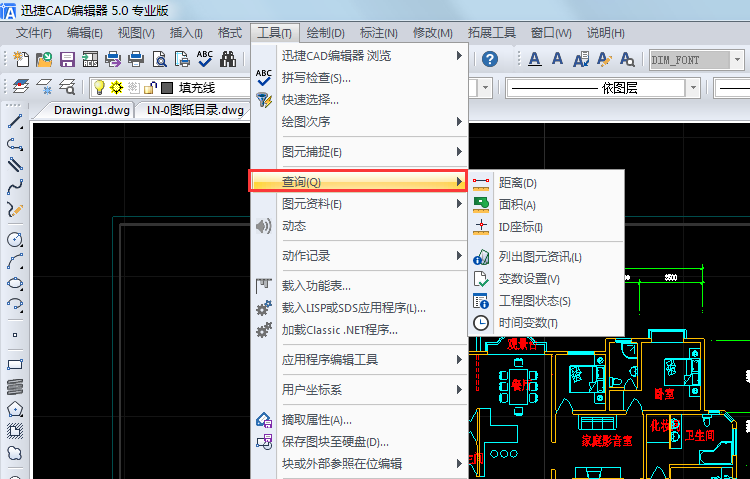The height and width of the screenshot is (479, 750).
Task: Open the 修改(M) menu
Action: 433,33
